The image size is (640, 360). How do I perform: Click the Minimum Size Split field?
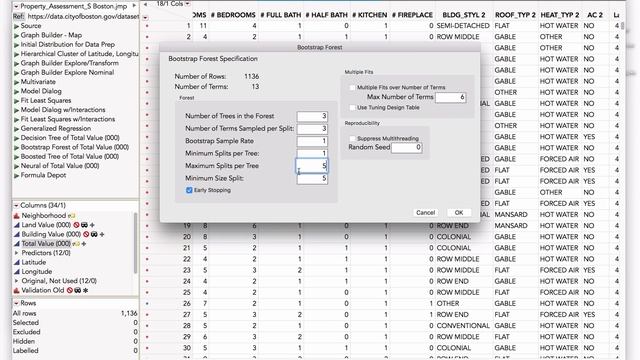(x=312, y=178)
